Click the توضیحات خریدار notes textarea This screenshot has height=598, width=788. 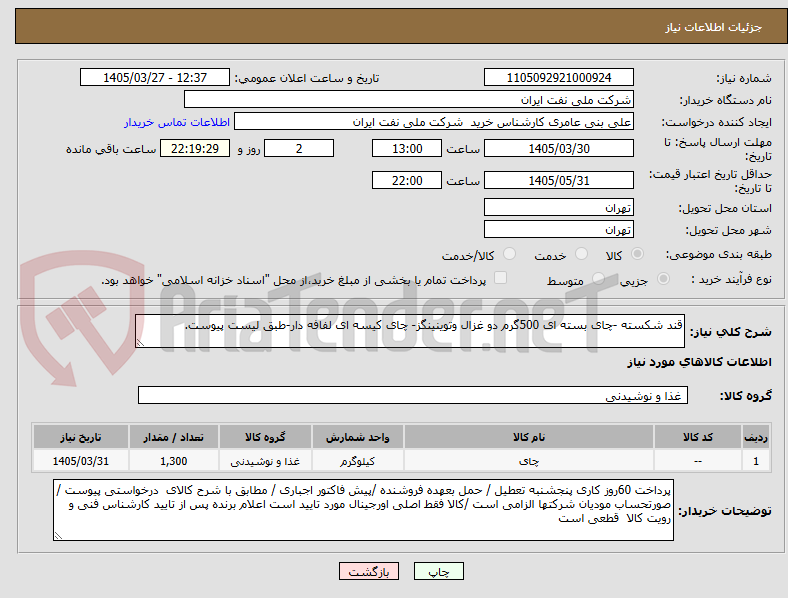[x=363, y=510]
